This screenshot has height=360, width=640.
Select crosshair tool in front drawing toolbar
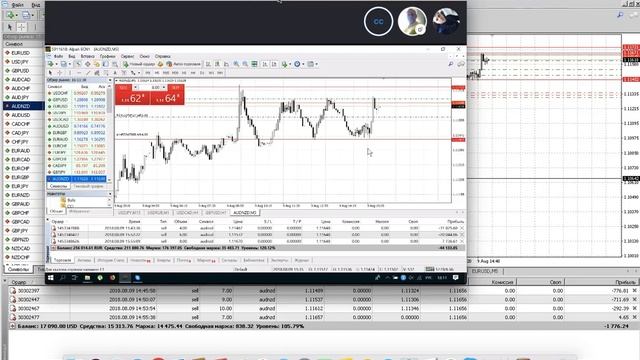tap(59, 73)
